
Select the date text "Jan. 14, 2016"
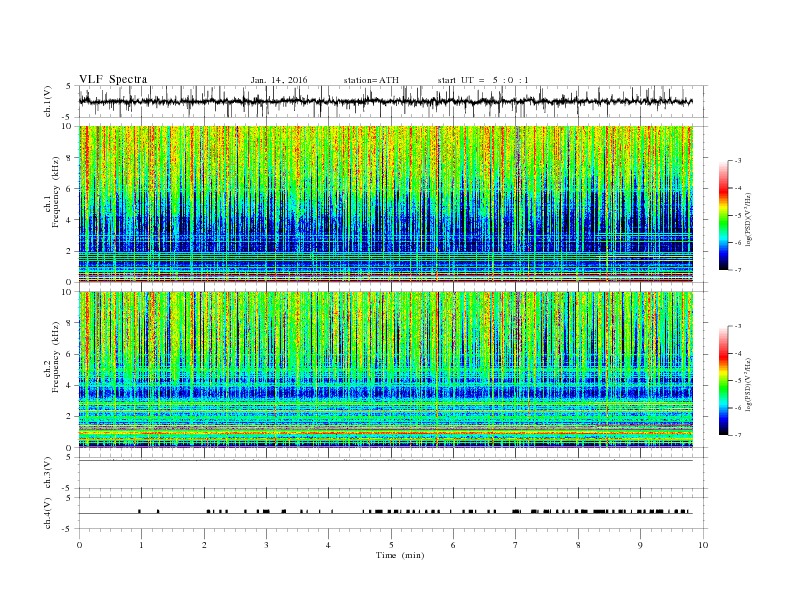[279, 80]
